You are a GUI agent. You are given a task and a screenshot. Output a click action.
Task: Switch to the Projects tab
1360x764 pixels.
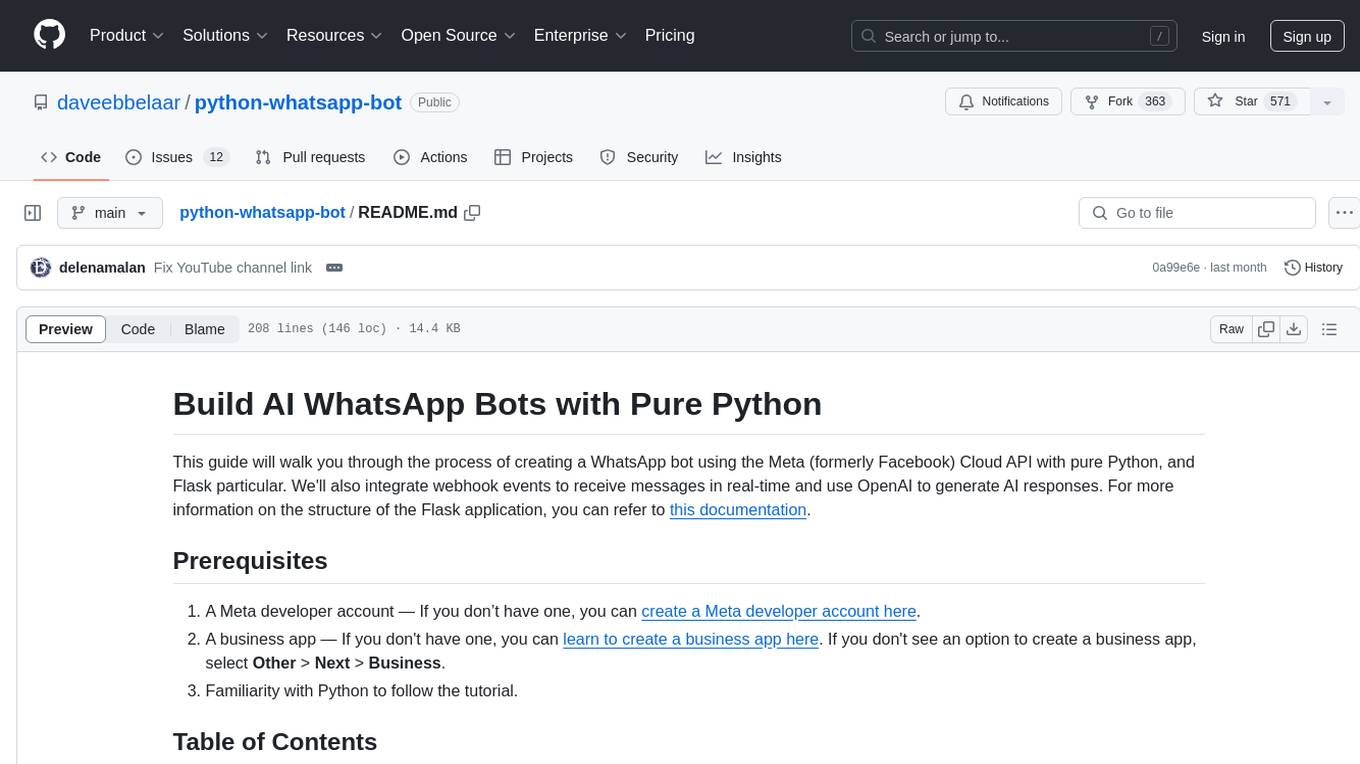(x=533, y=157)
